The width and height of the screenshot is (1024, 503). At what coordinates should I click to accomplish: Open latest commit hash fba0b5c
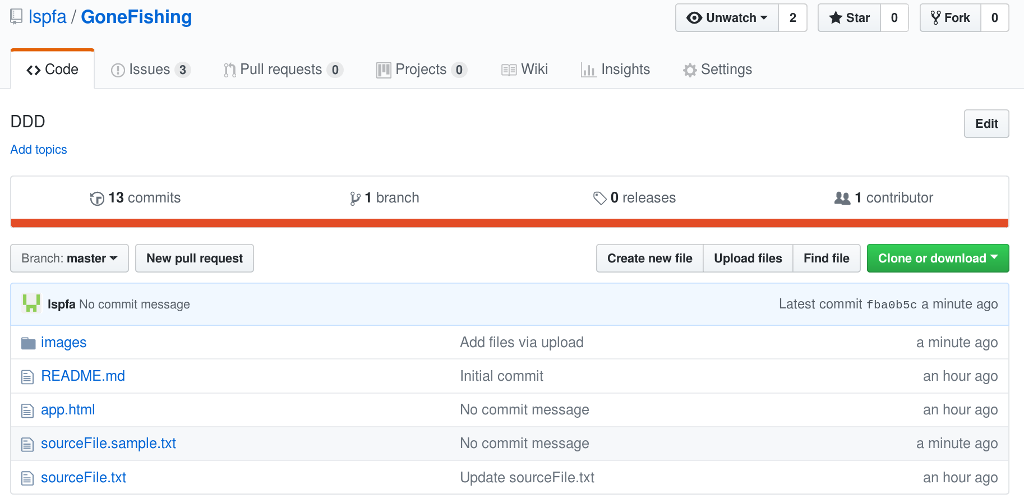point(891,304)
